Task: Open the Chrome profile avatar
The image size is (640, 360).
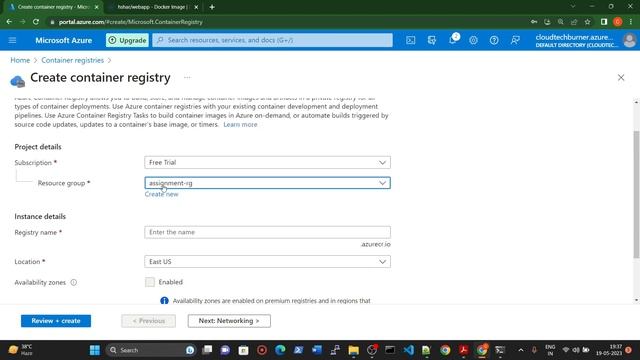Action: (618, 22)
